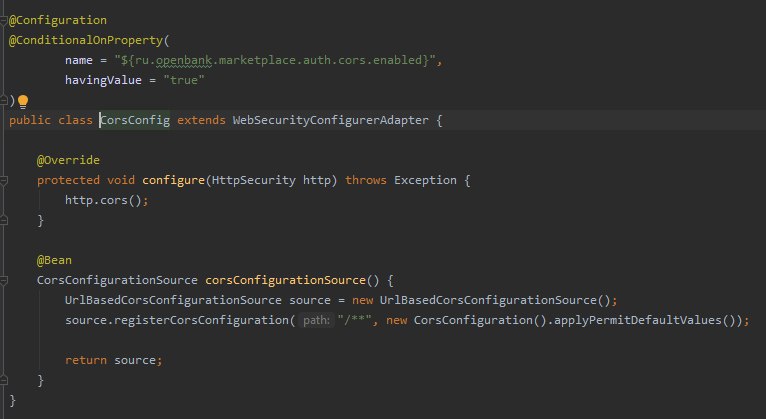The height and width of the screenshot is (419, 766).
Task: Collapse the @Configuration annotation fold marker
Action: pos(3,21)
